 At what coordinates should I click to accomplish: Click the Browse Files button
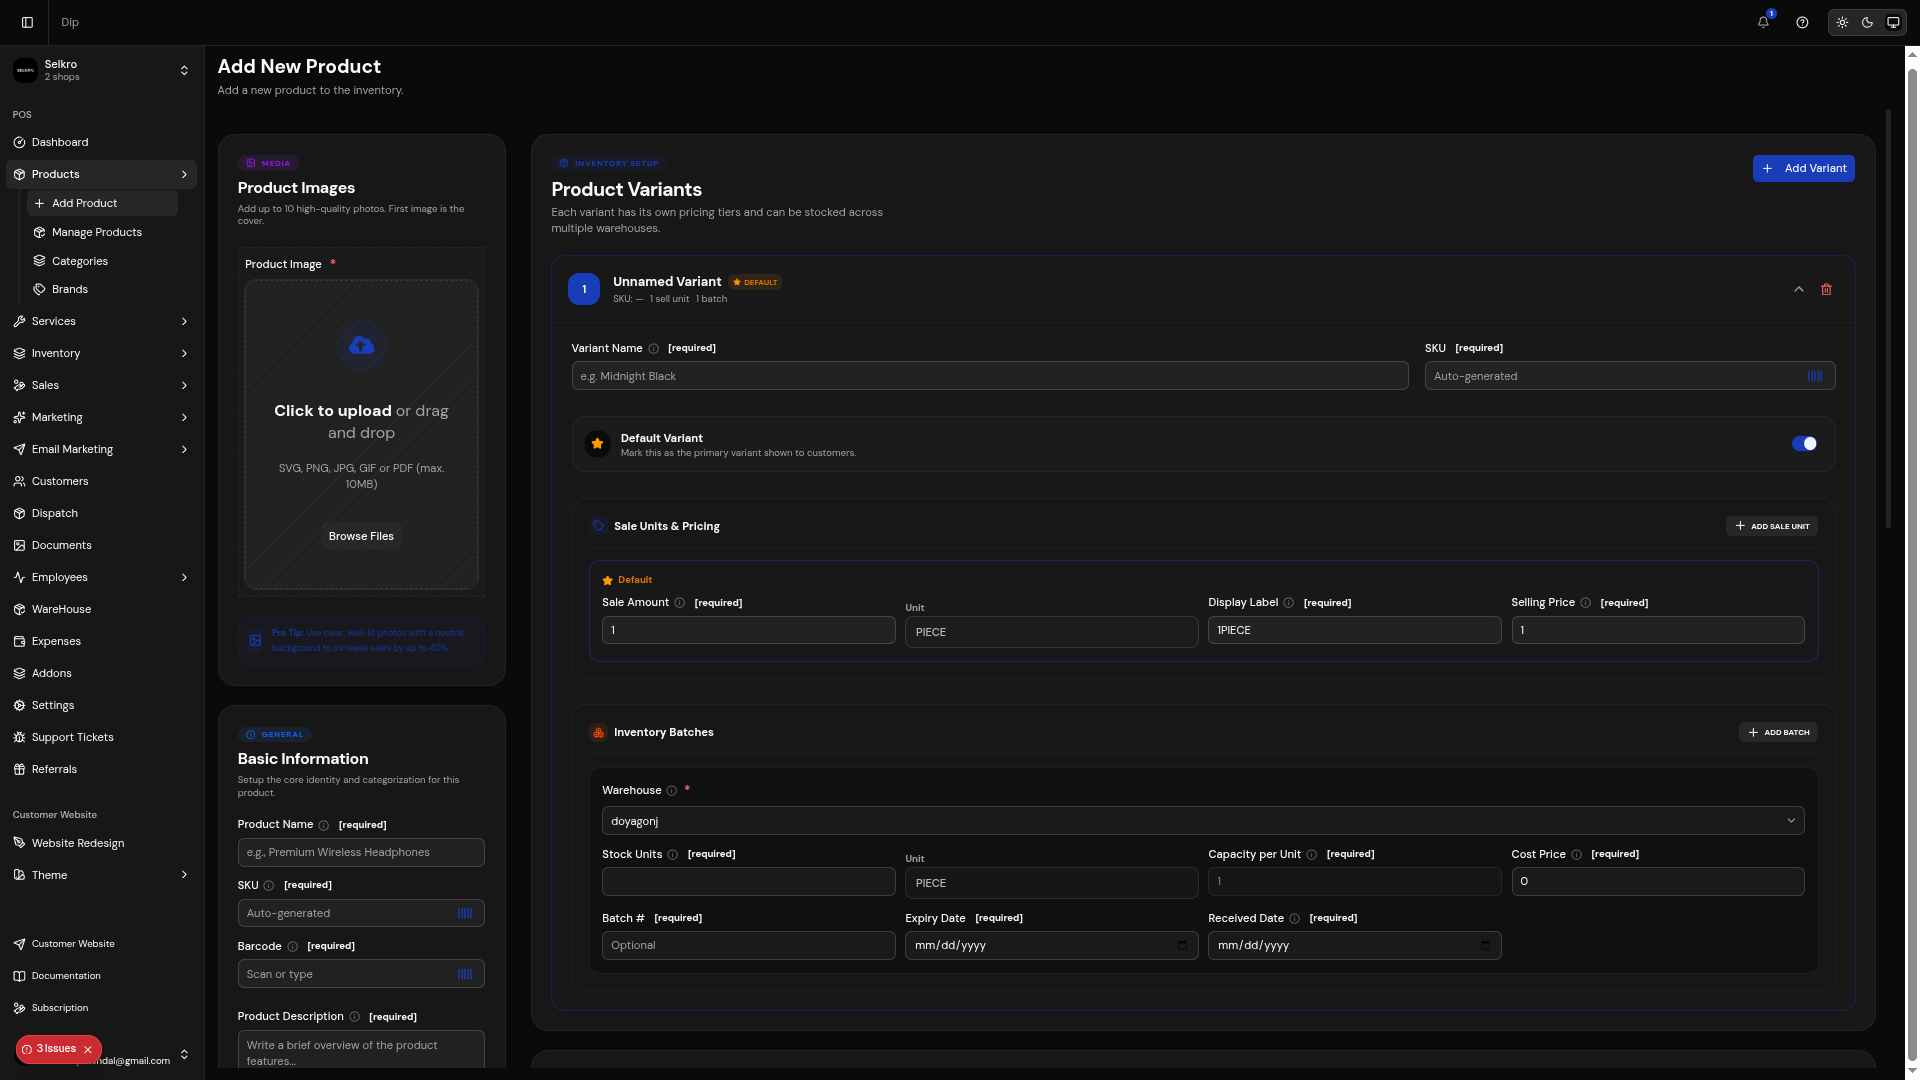click(x=361, y=536)
